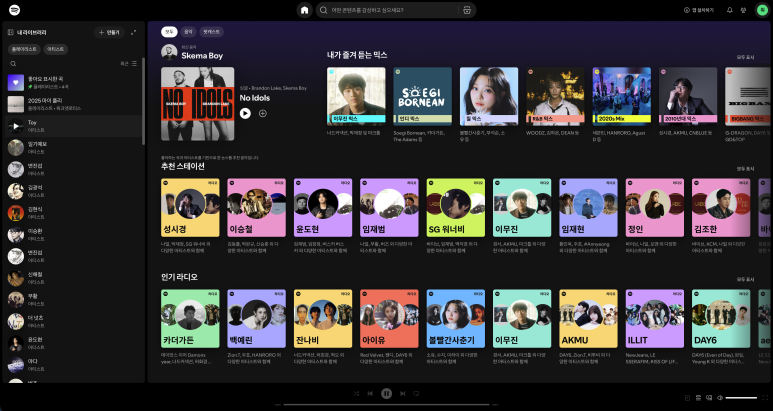Open 아이유 radio card
Image resolution: width=773 pixels, height=411 pixels.
pos(389,327)
